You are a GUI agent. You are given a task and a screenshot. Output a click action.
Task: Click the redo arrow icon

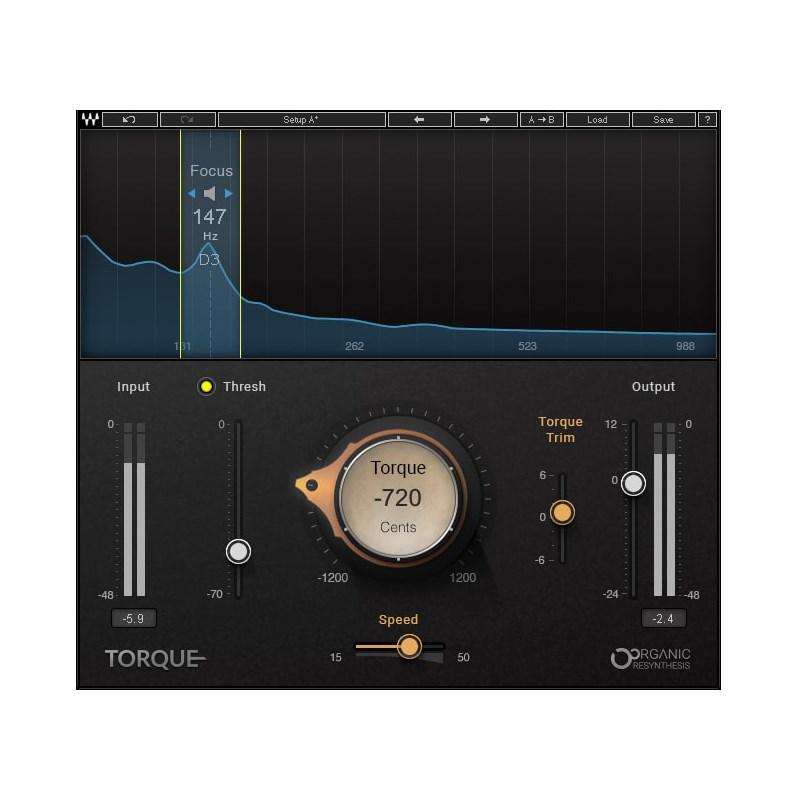point(185,119)
